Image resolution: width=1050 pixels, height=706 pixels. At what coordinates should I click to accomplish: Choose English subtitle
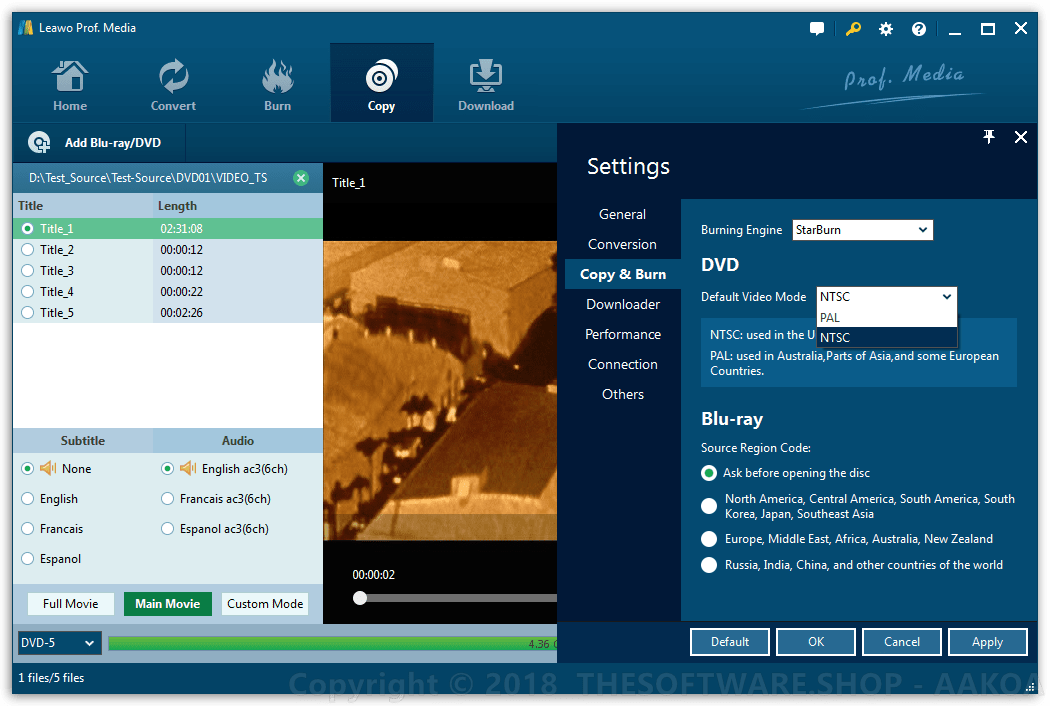pyautogui.click(x=27, y=499)
